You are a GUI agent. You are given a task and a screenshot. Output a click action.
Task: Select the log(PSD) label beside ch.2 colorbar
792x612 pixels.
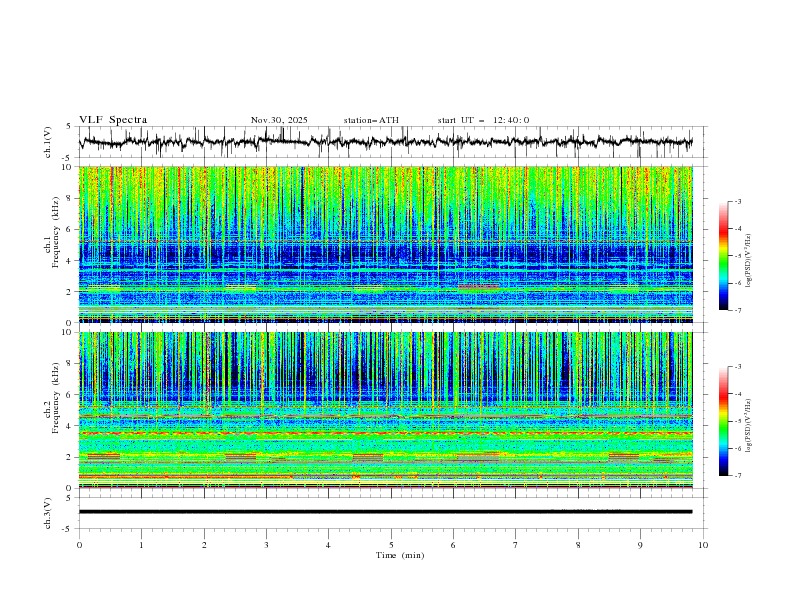pos(748,426)
